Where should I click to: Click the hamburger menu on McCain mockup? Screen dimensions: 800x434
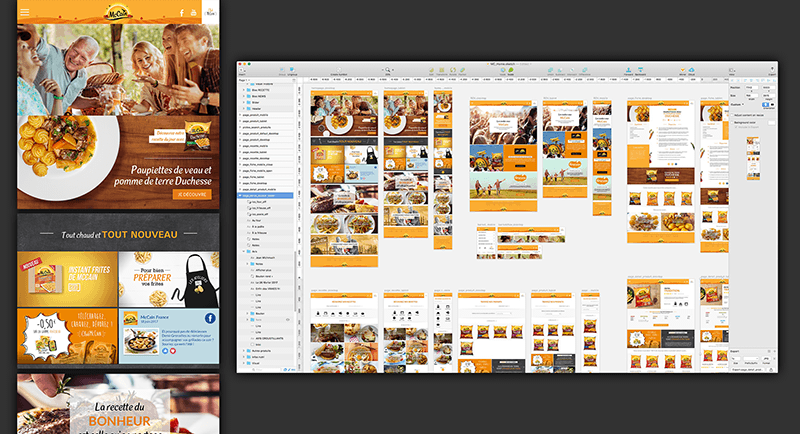click(24, 12)
